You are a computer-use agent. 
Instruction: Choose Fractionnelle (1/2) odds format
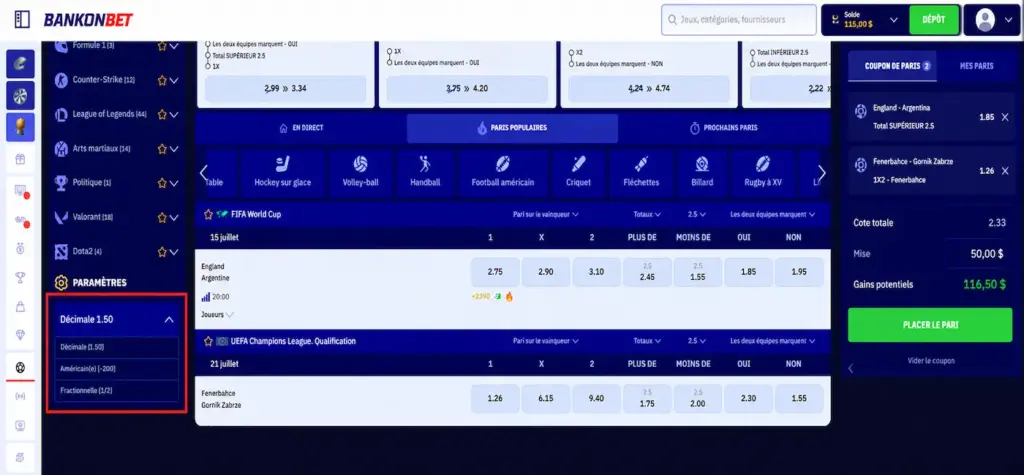tap(116, 391)
